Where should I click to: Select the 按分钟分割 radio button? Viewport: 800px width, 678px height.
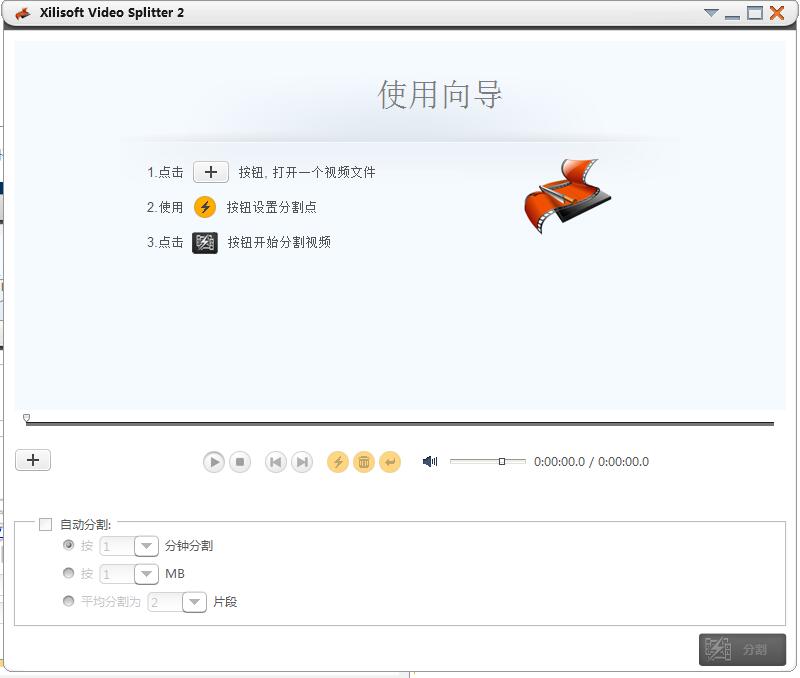click(68, 546)
